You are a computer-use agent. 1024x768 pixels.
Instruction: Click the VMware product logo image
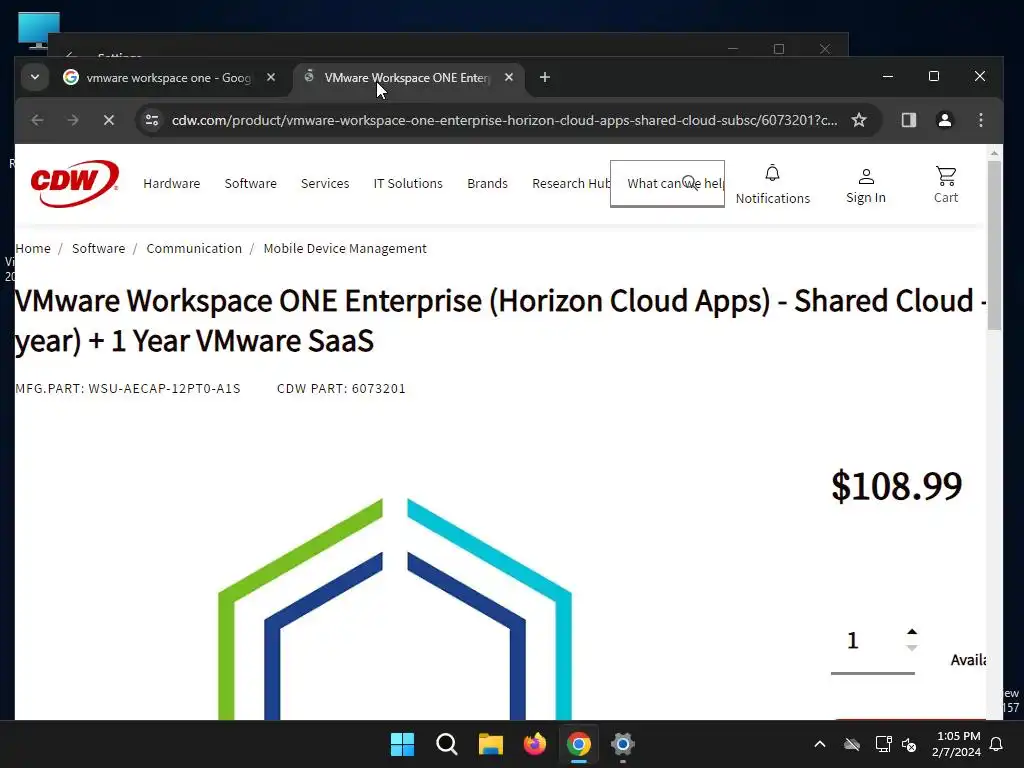(x=394, y=609)
